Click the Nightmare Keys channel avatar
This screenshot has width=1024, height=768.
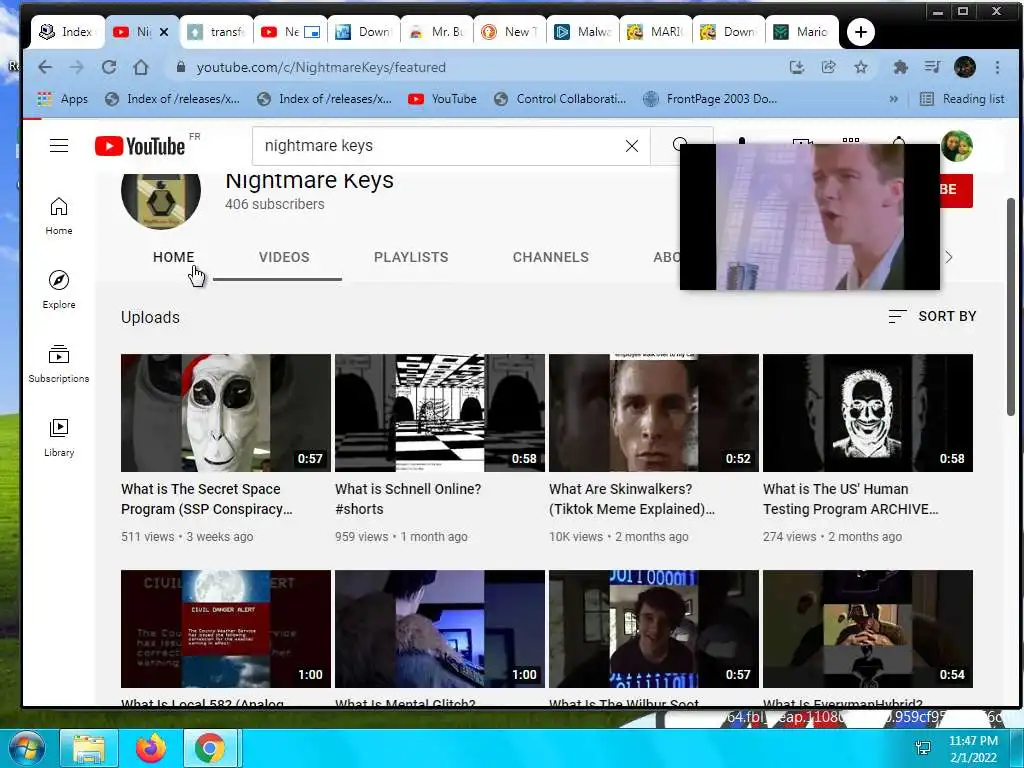[x=161, y=201]
